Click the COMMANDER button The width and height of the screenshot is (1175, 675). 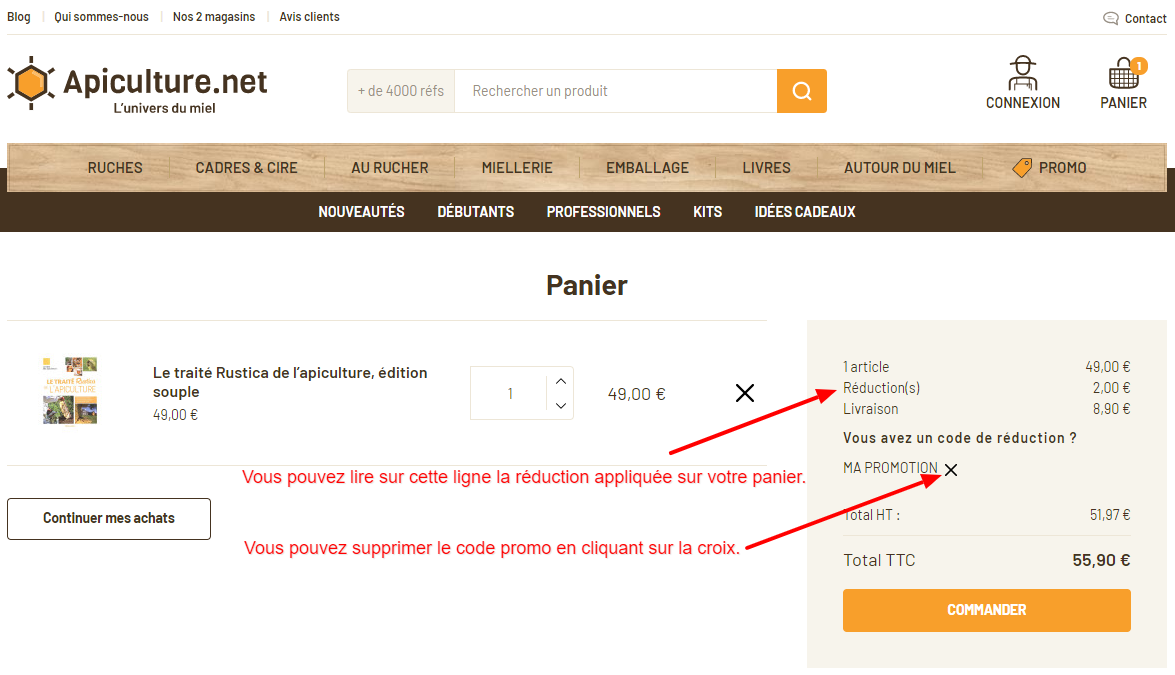coord(986,610)
